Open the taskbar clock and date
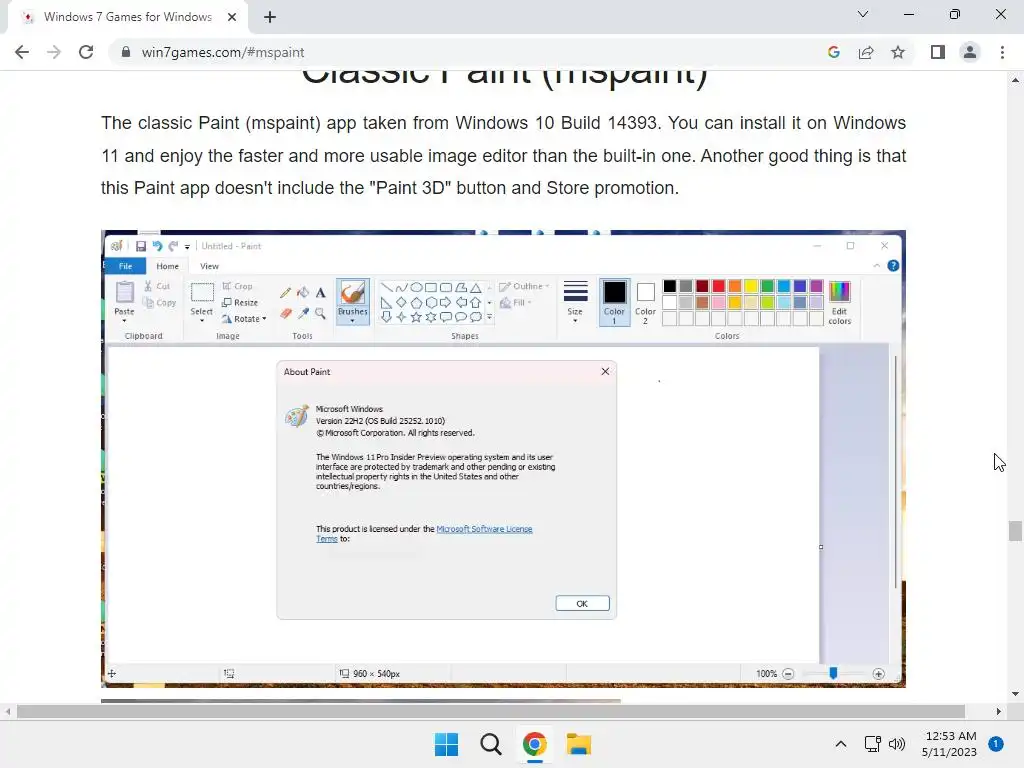The width and height of the screenshot is (1024, 768). [950, 744]
